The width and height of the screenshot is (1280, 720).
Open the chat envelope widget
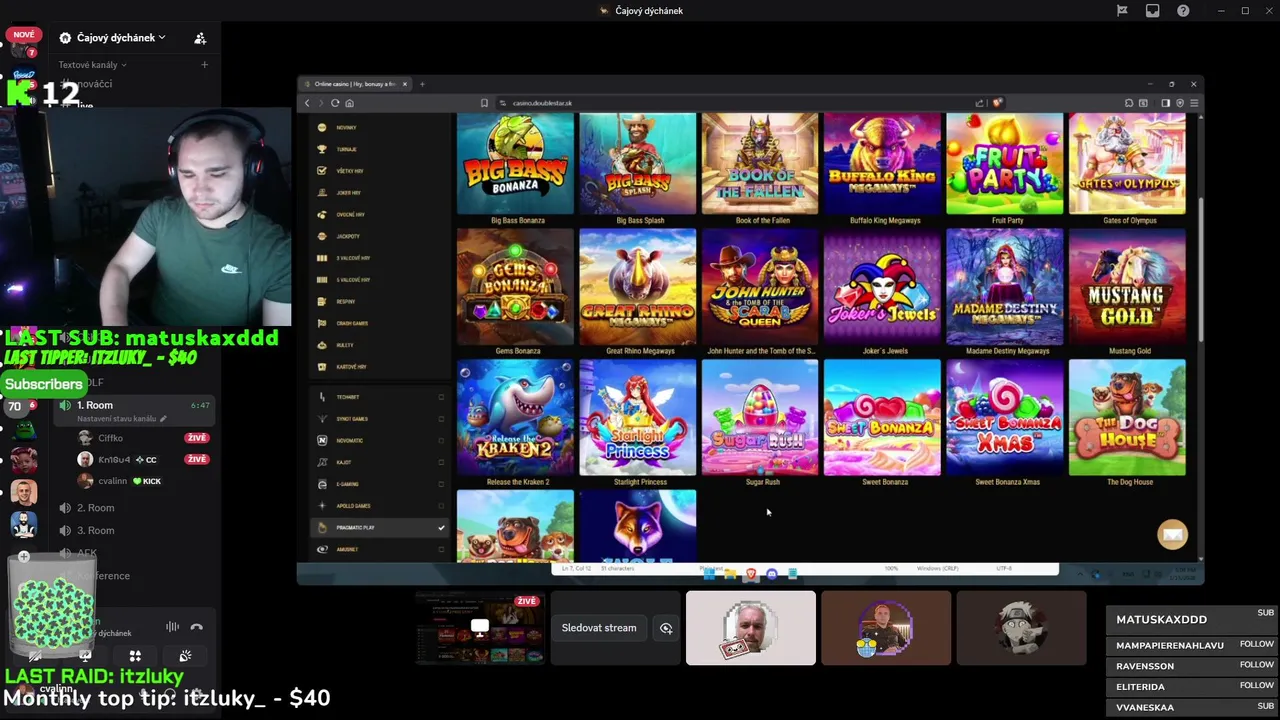pos(1172,534)
